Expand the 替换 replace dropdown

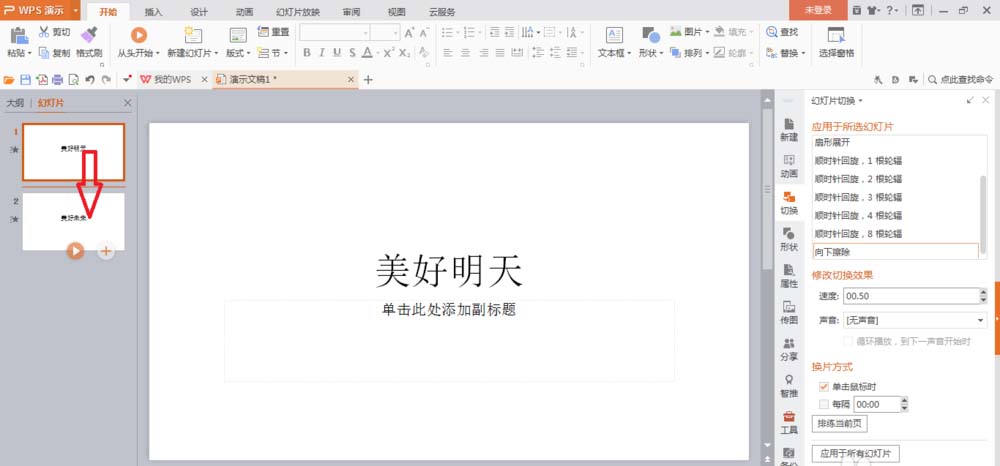point(803,54)
